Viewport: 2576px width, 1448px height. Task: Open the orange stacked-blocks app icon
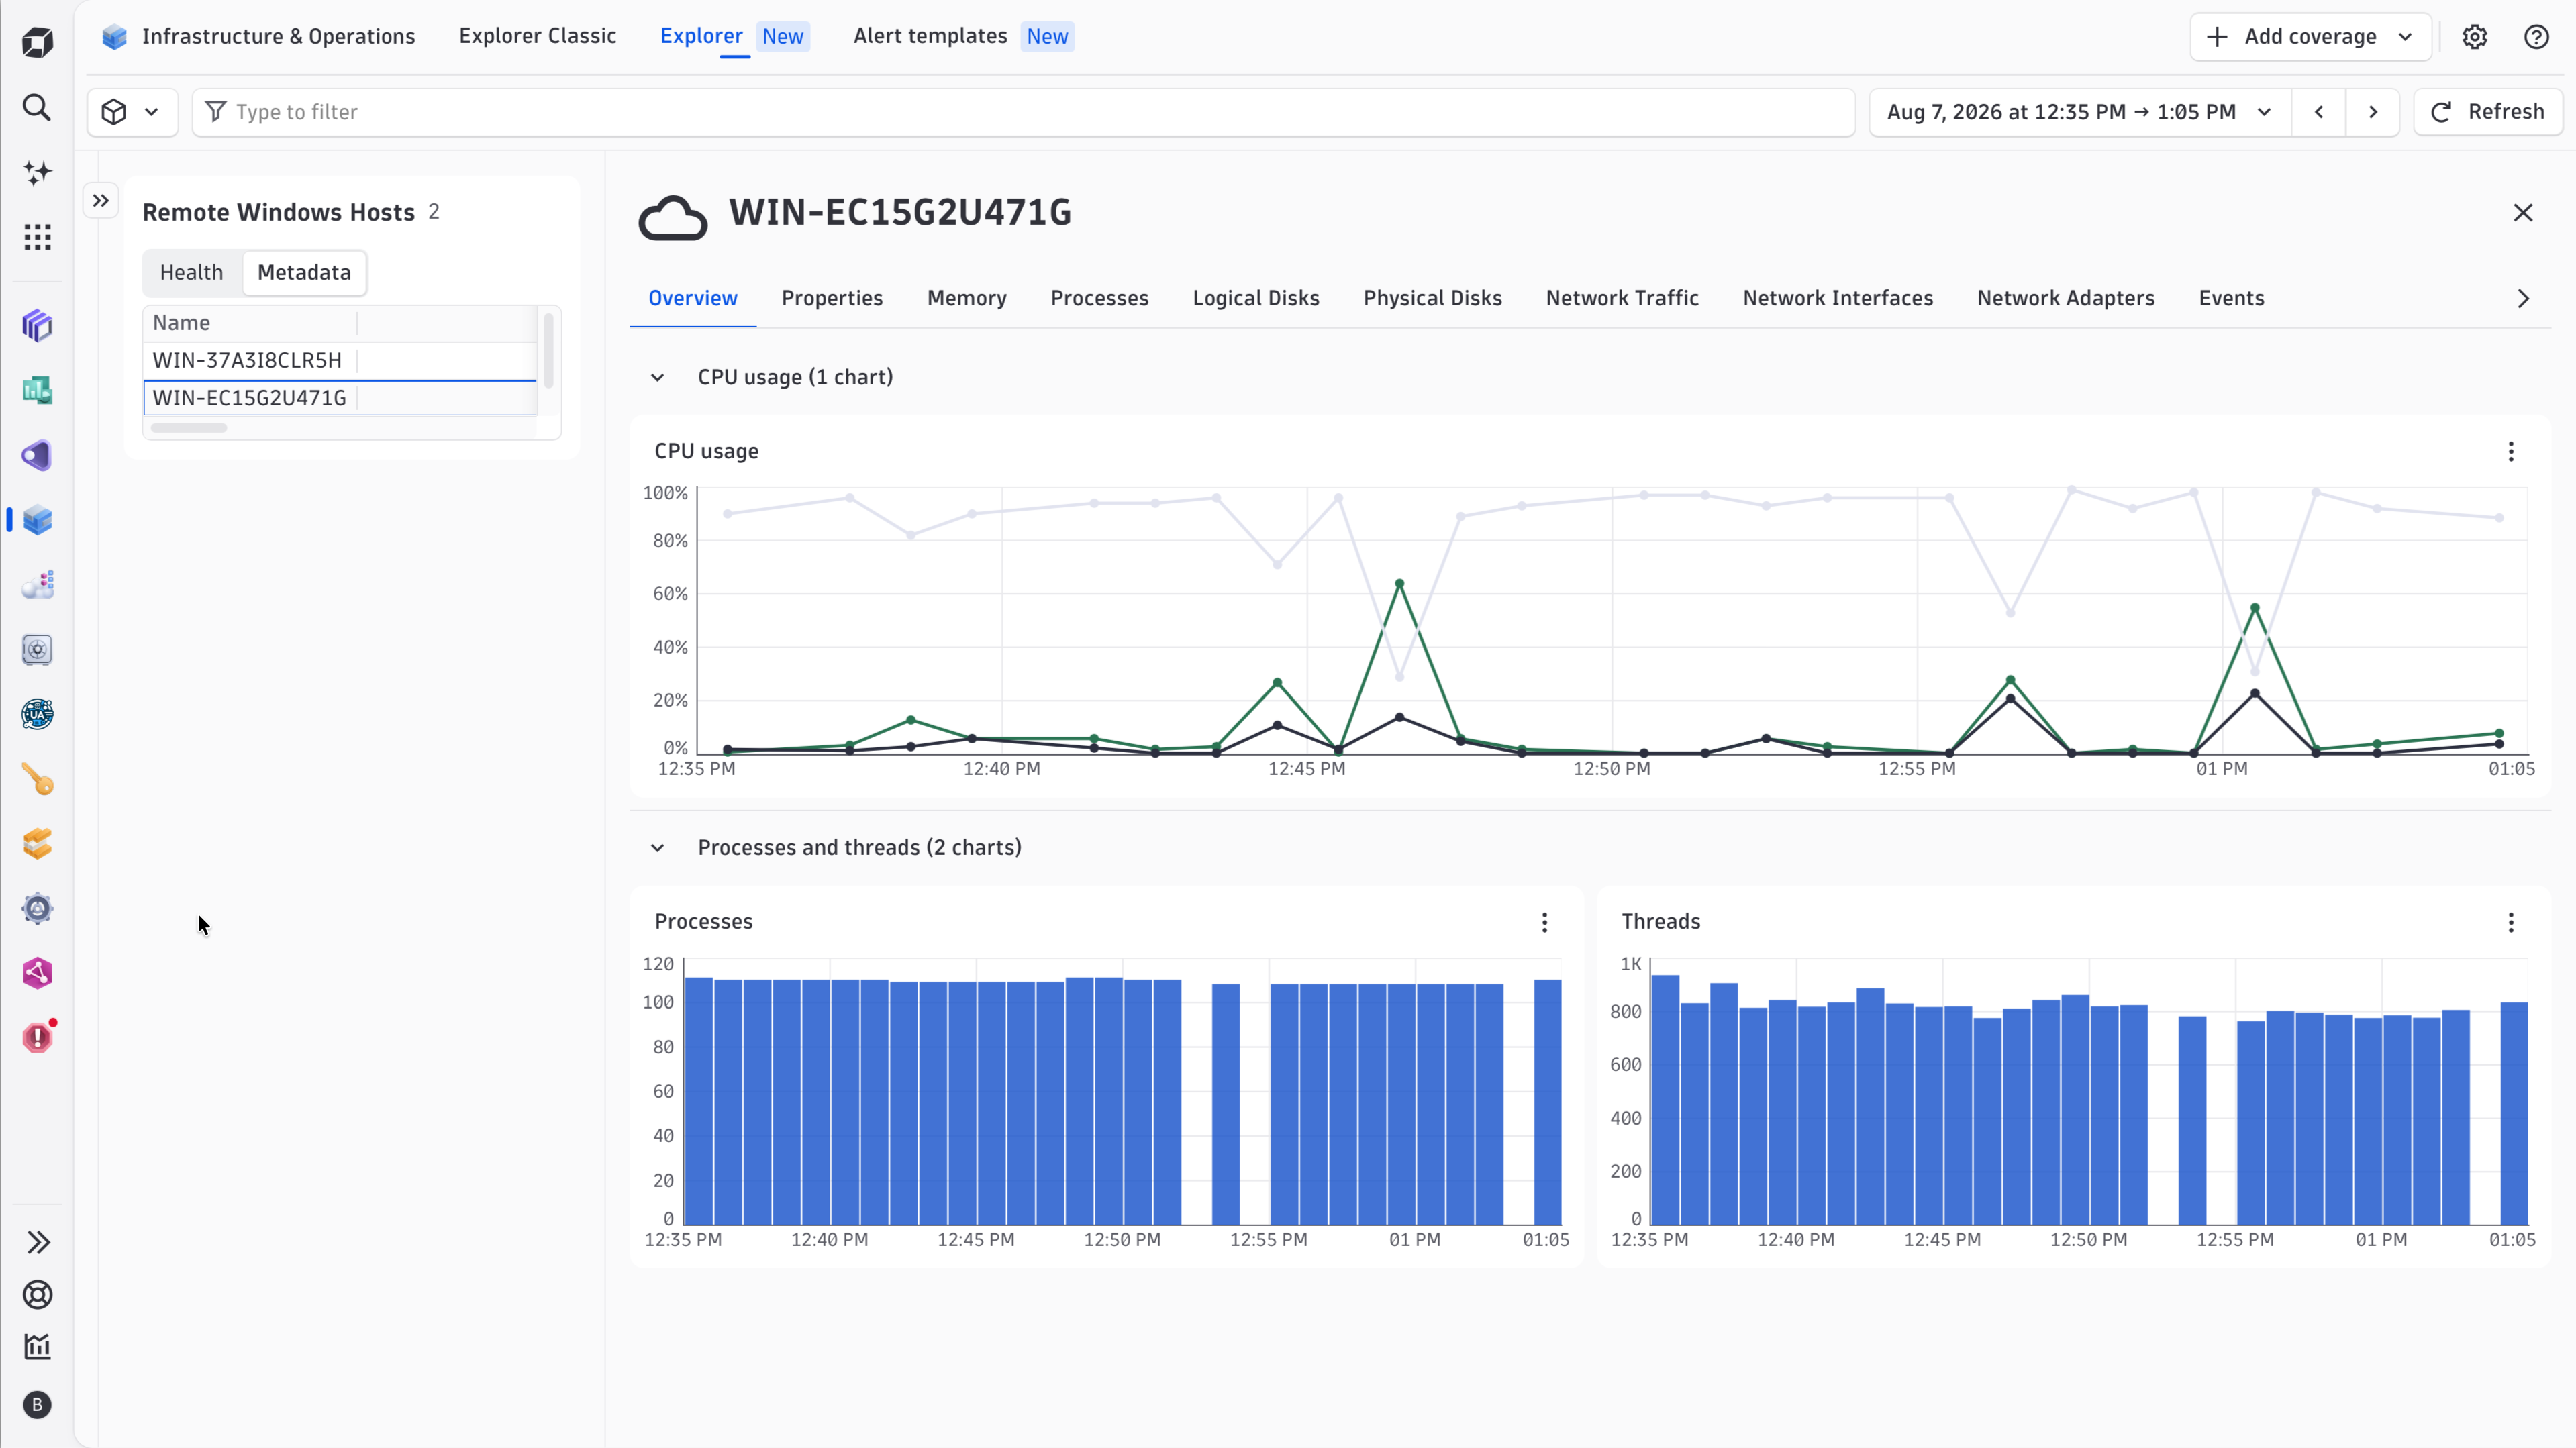click(37, 844)
